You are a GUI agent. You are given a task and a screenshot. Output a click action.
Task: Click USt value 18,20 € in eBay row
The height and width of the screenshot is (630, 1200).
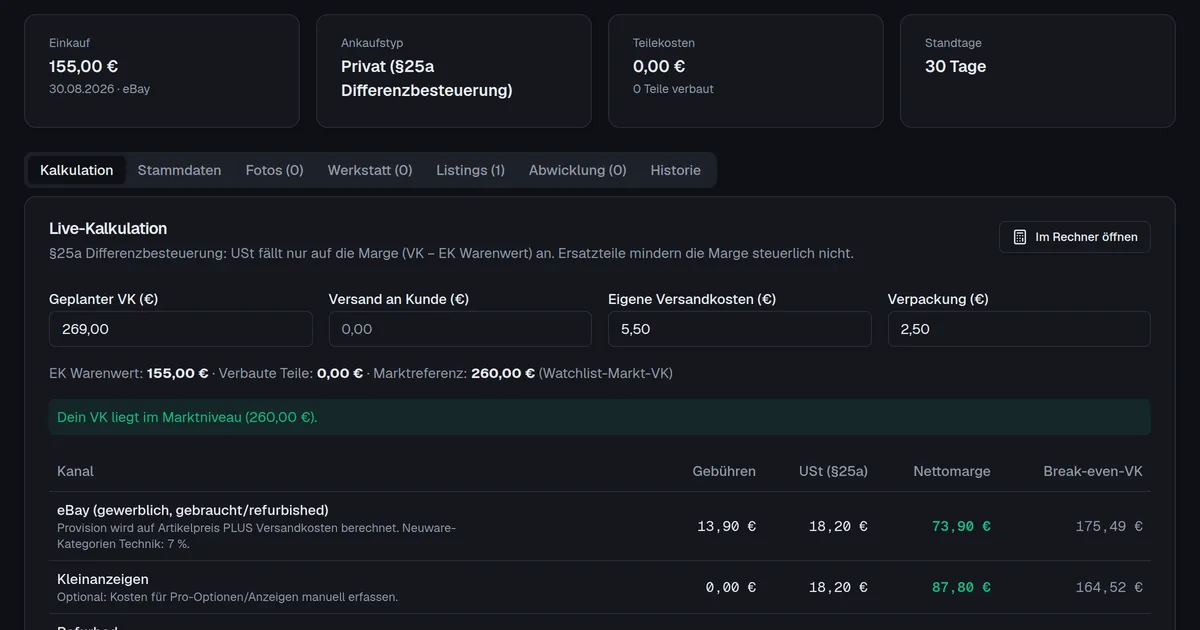pyautogui.click(x=838, y=526)
